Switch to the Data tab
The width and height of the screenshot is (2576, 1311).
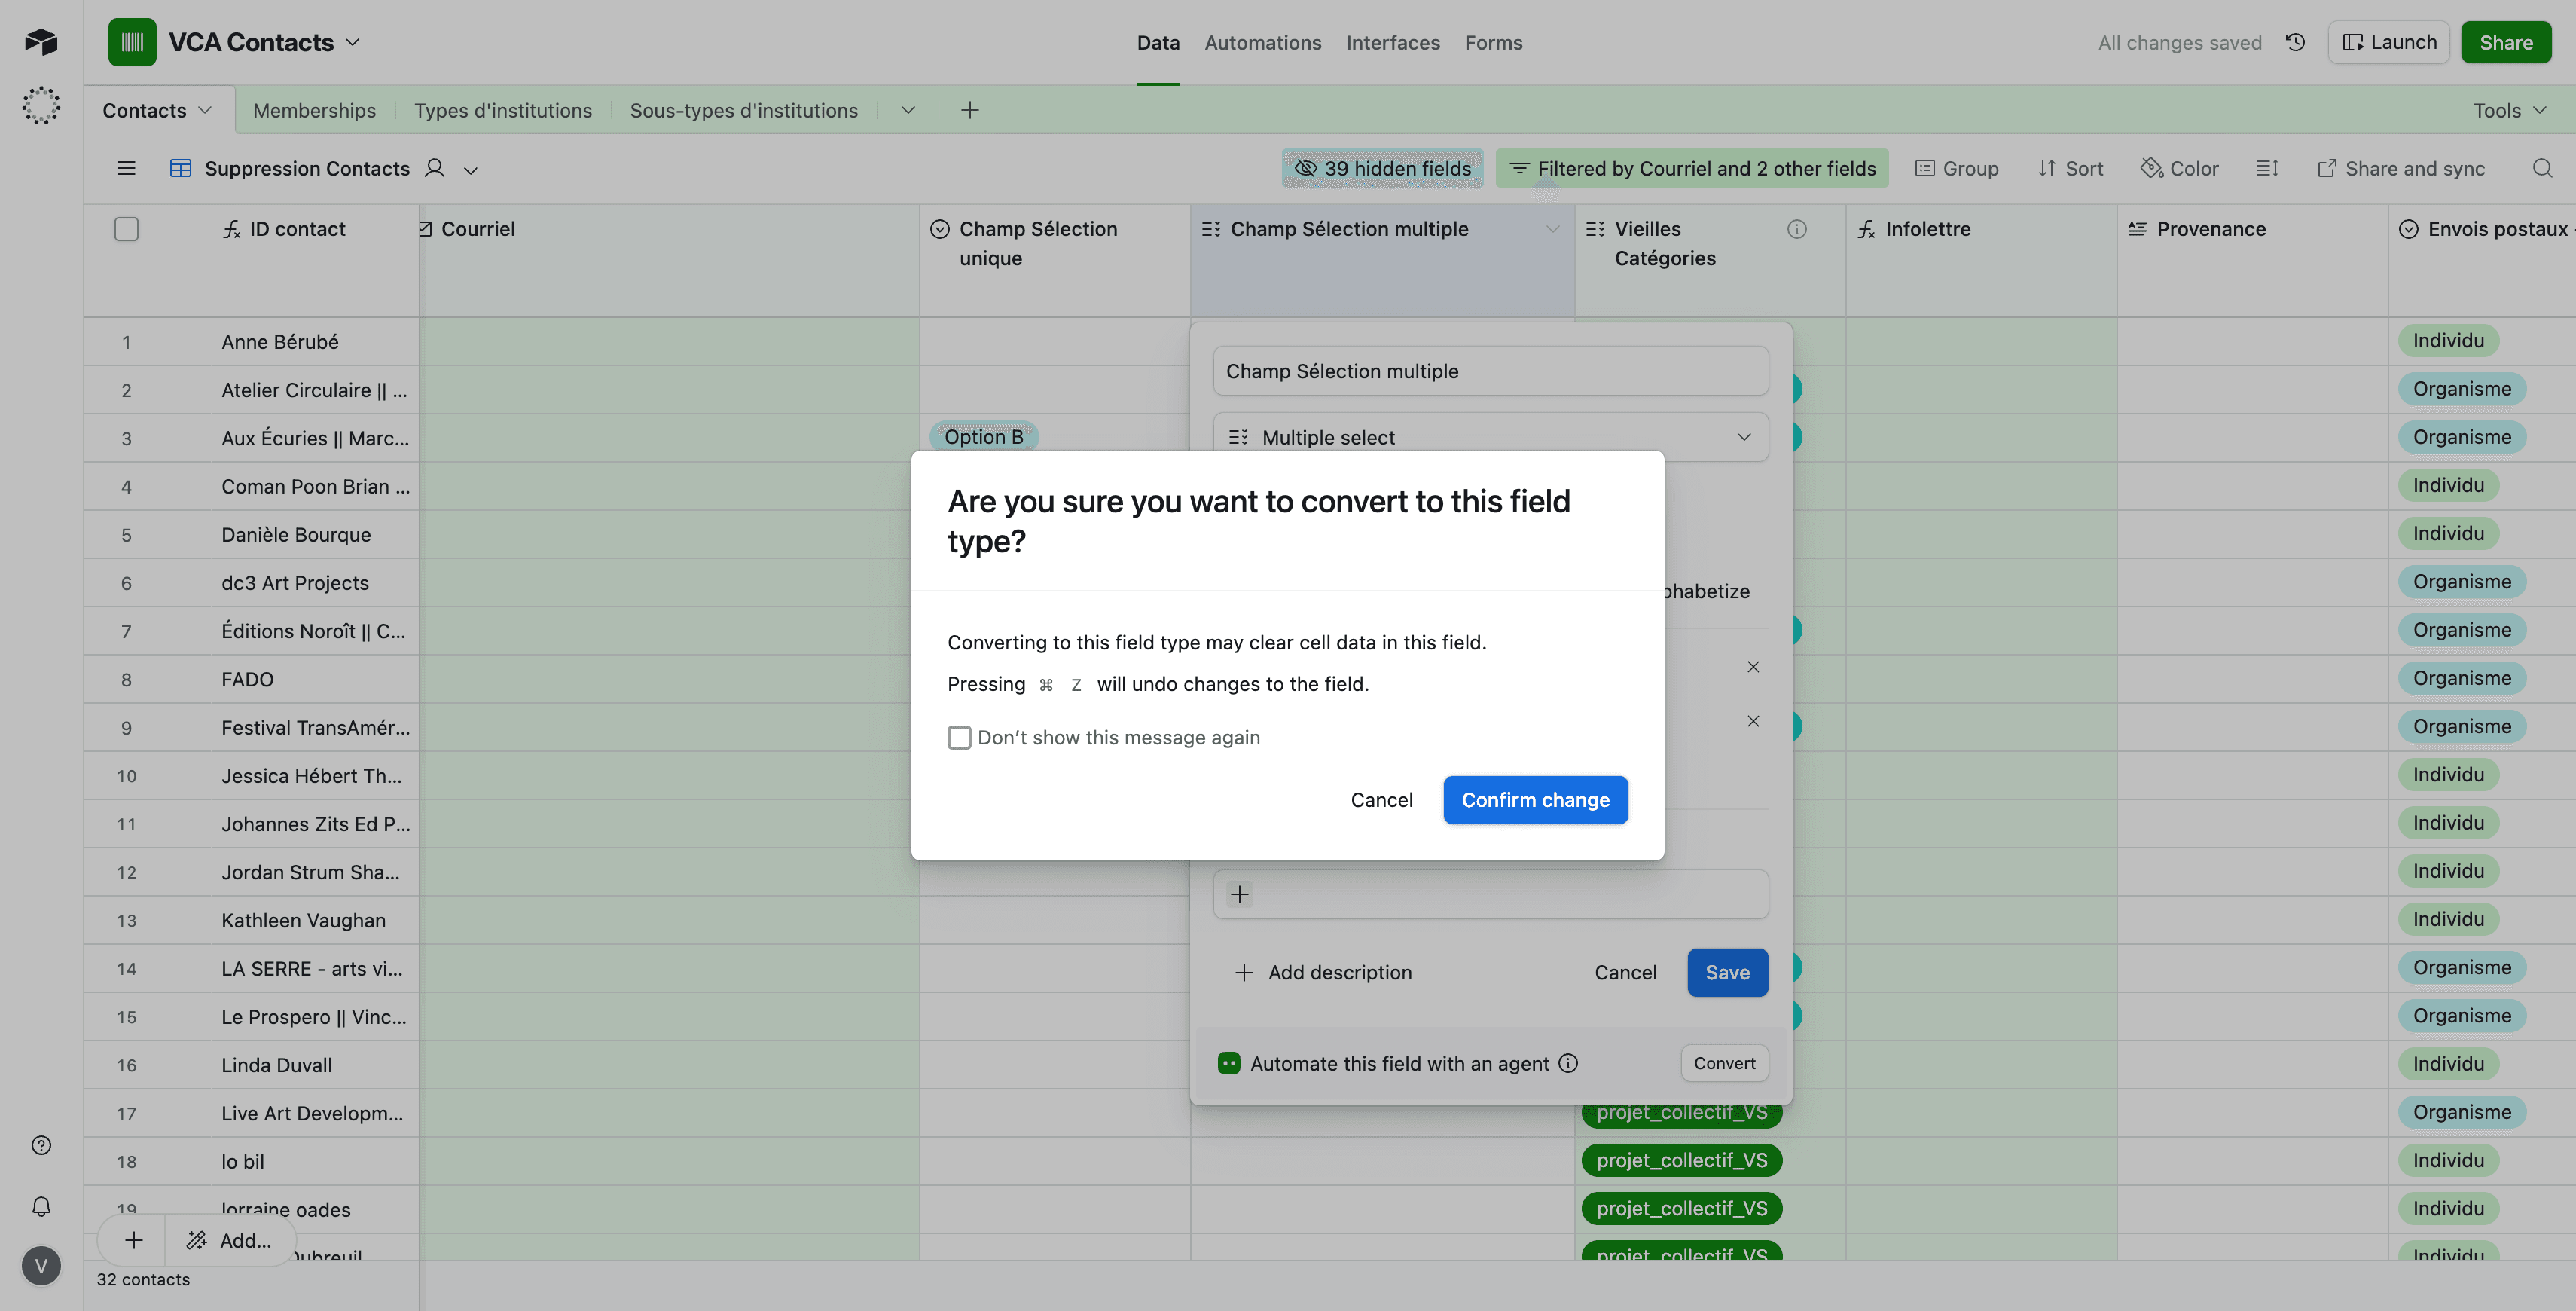1158,42
